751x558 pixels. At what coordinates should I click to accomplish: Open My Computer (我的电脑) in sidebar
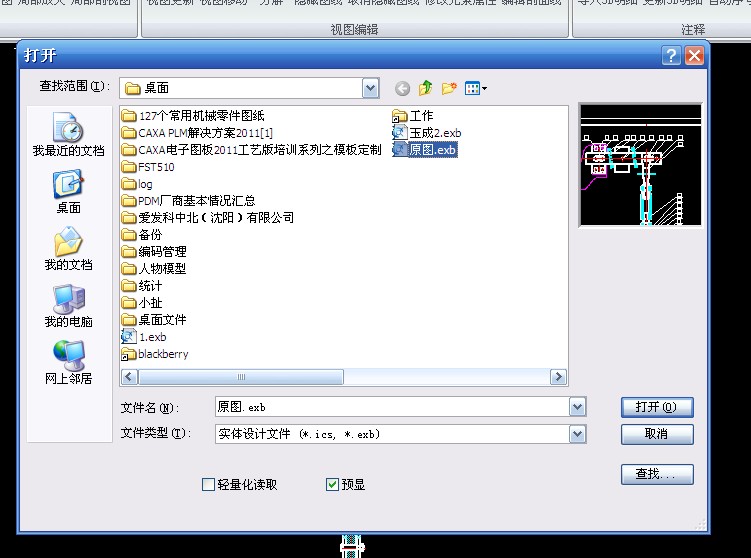(x=68, y=306)
